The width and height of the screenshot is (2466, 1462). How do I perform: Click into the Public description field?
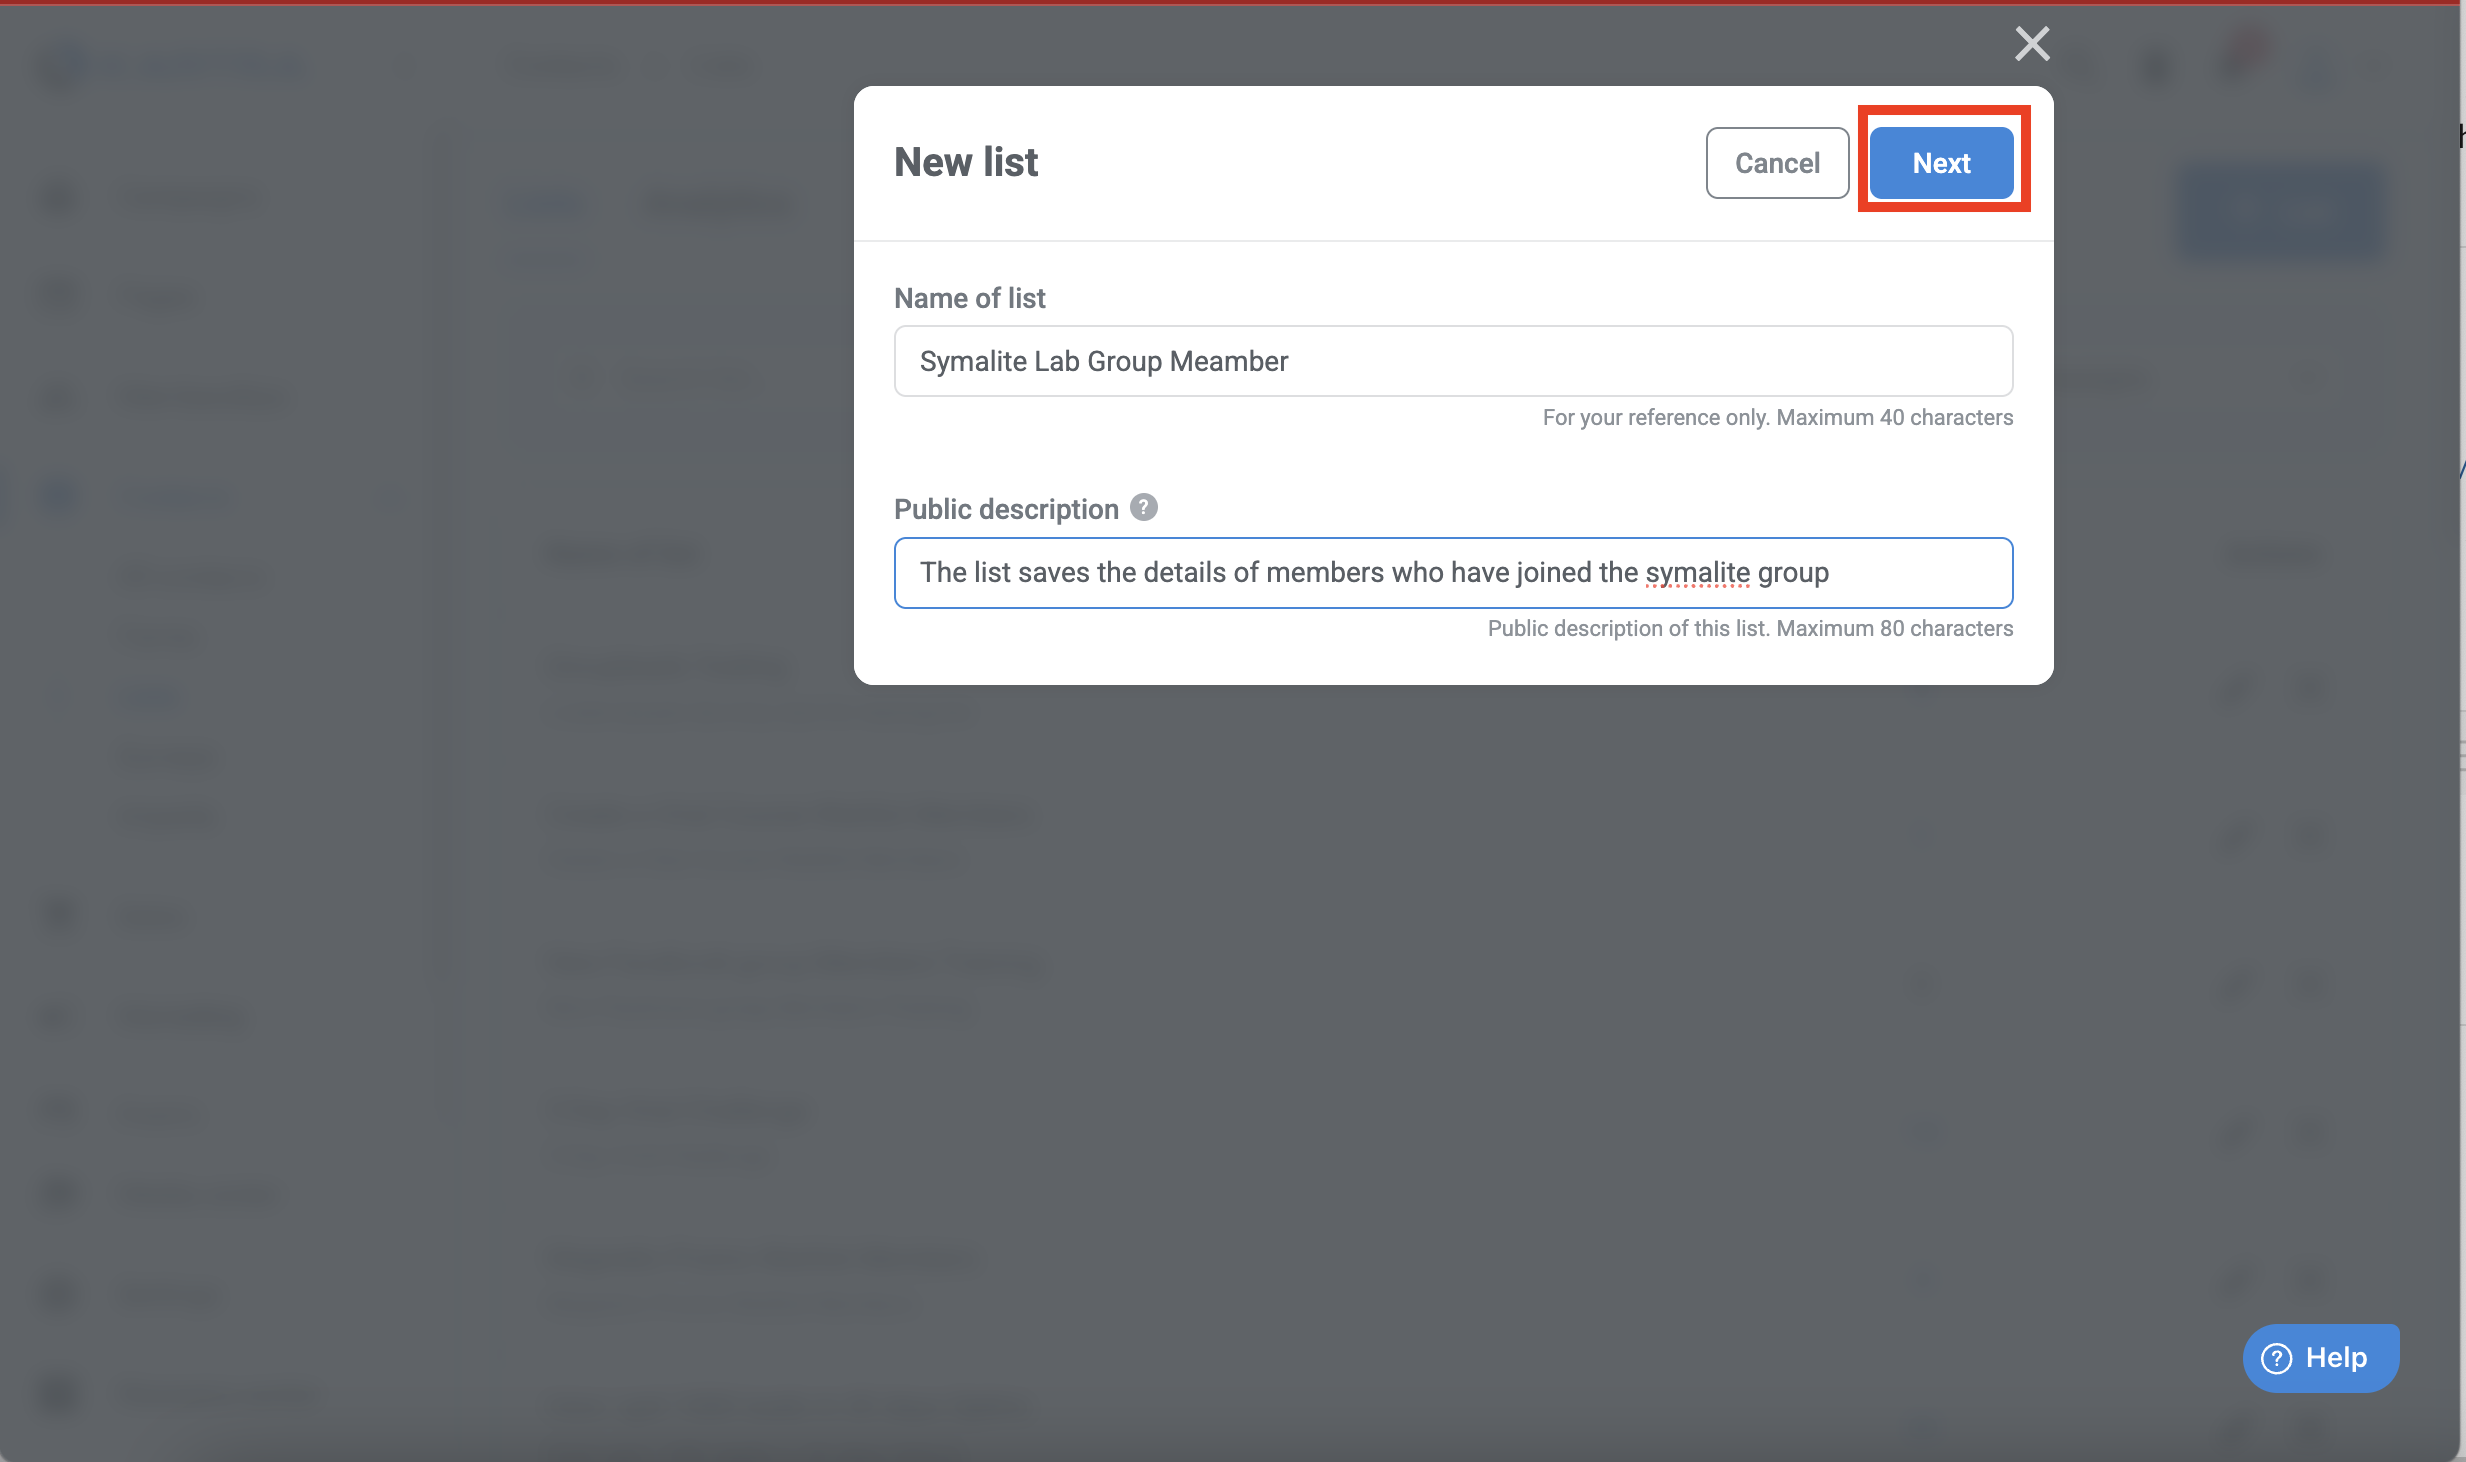click(x=1452, y=573)
